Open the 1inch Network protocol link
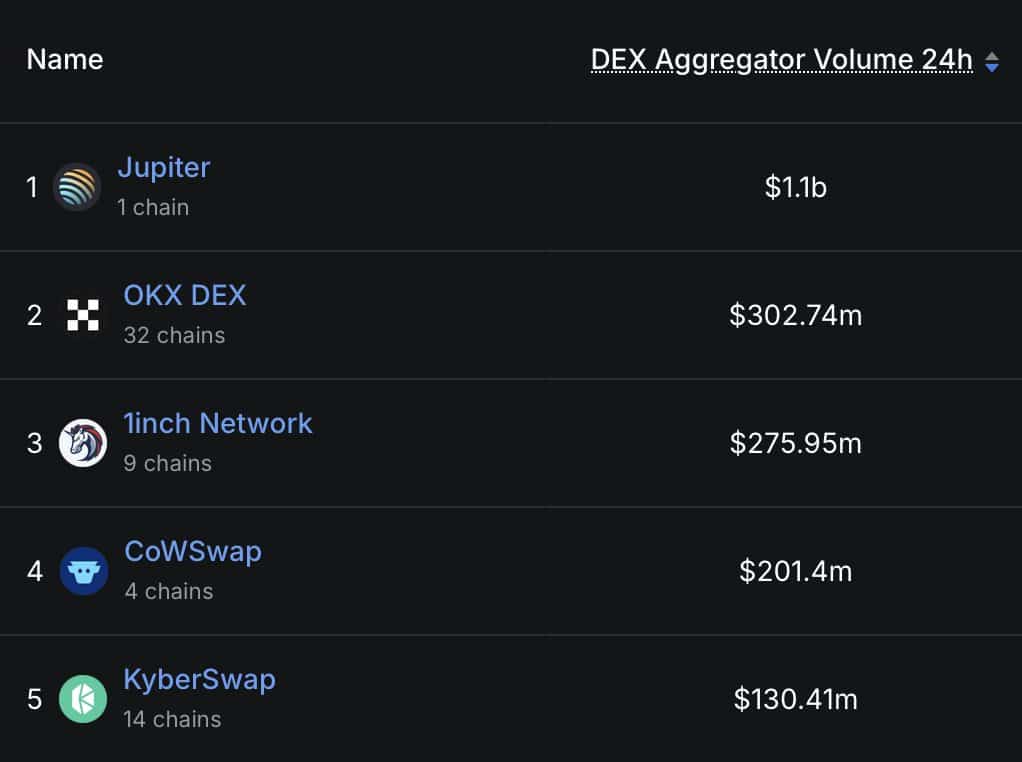This screenshot has height=762, width=1022. click(x=218, y=423)
